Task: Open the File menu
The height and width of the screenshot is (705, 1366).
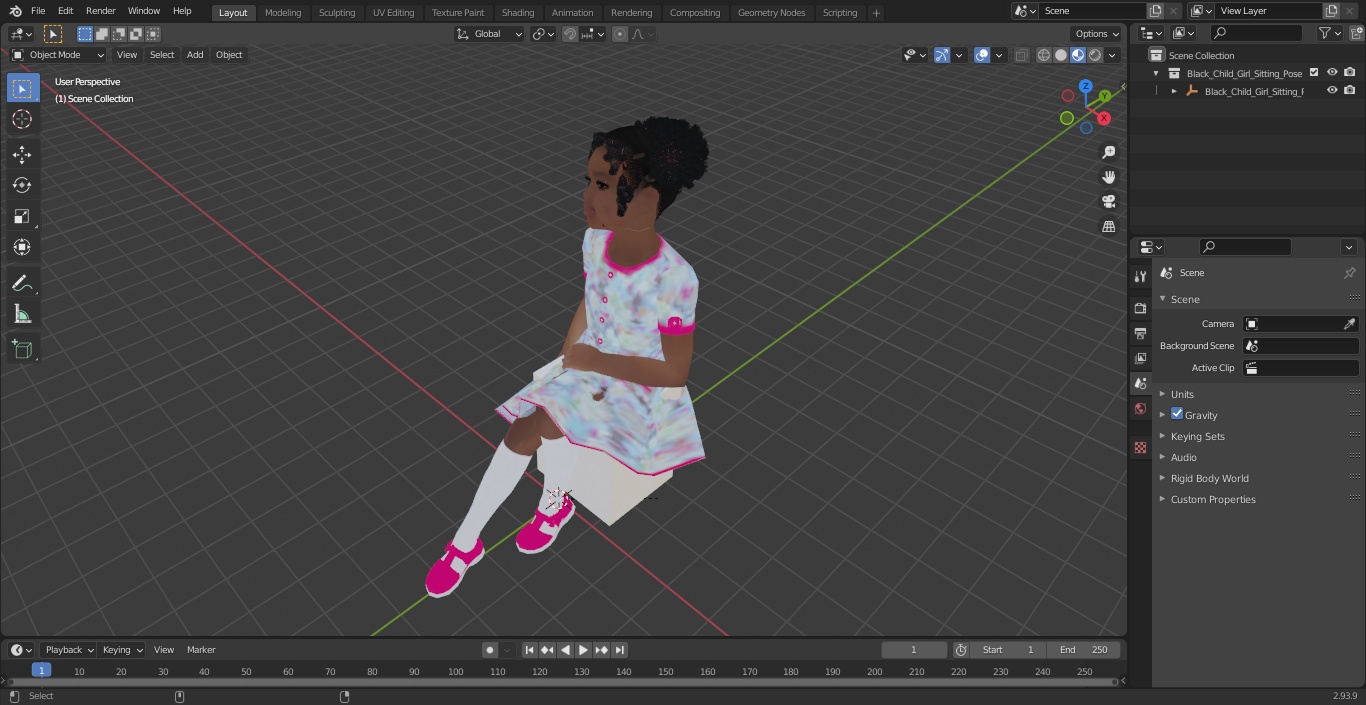Action: pos(38,11)
